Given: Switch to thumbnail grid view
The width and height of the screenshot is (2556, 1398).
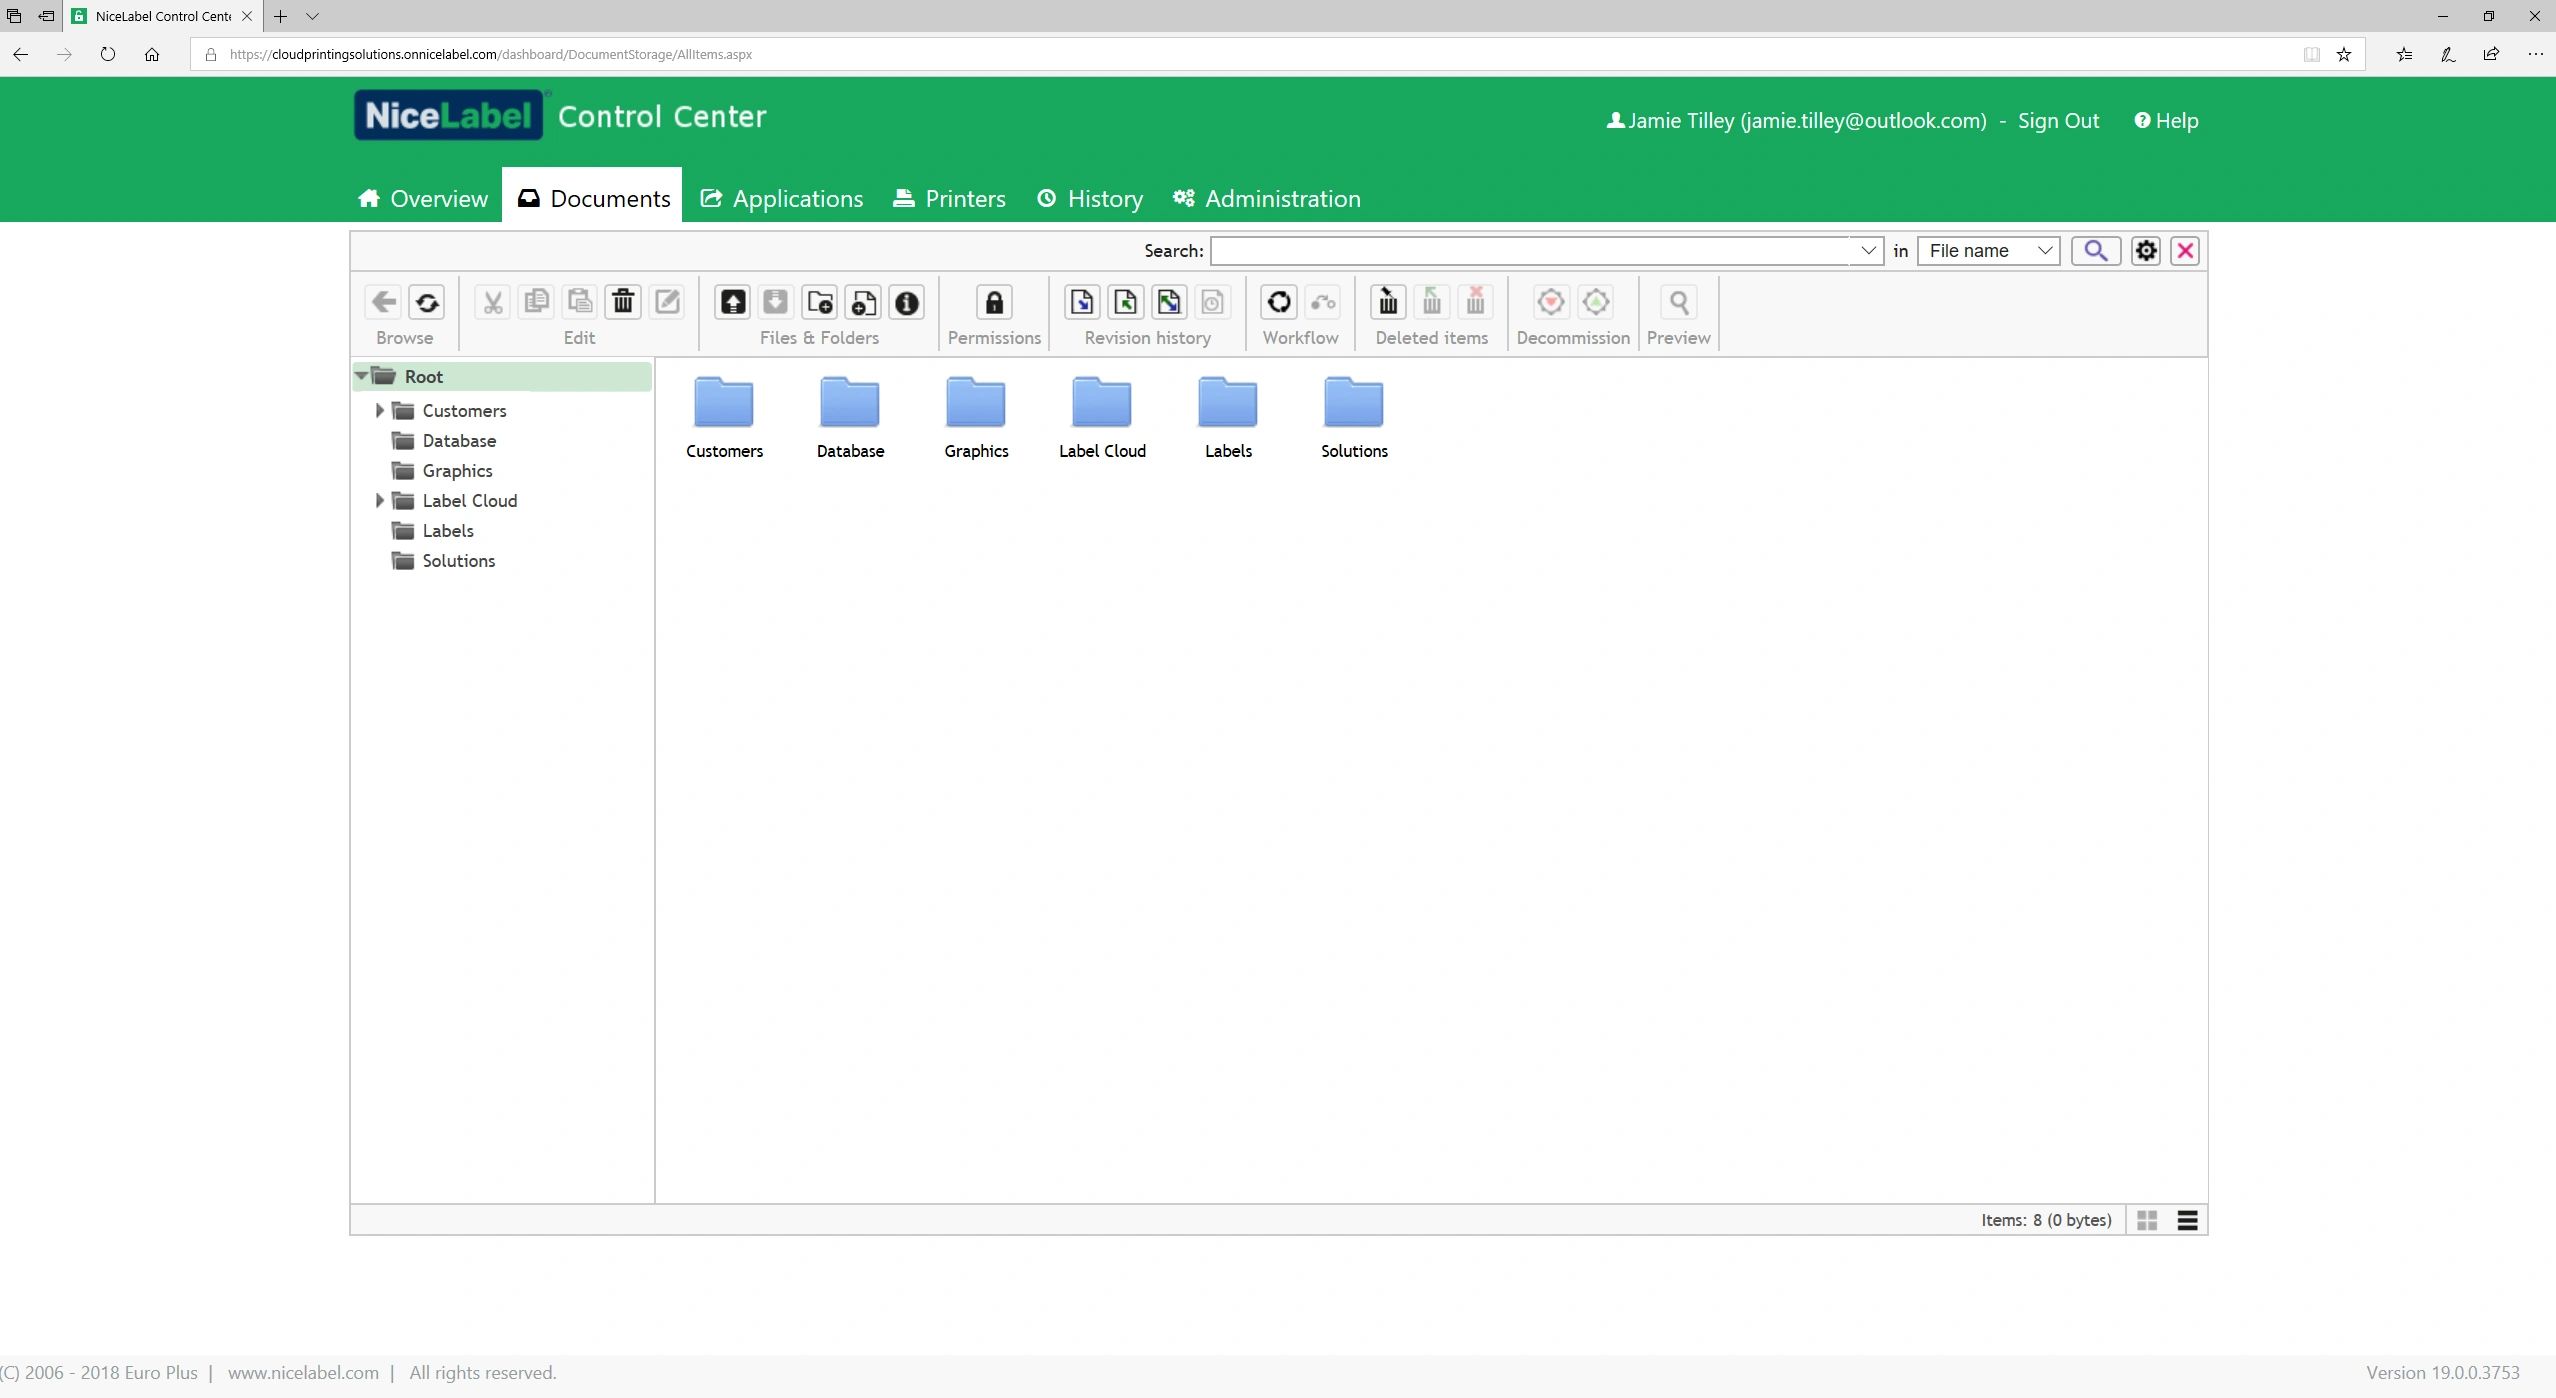Looking at the screenshot, I should tap(2146, 1220).
